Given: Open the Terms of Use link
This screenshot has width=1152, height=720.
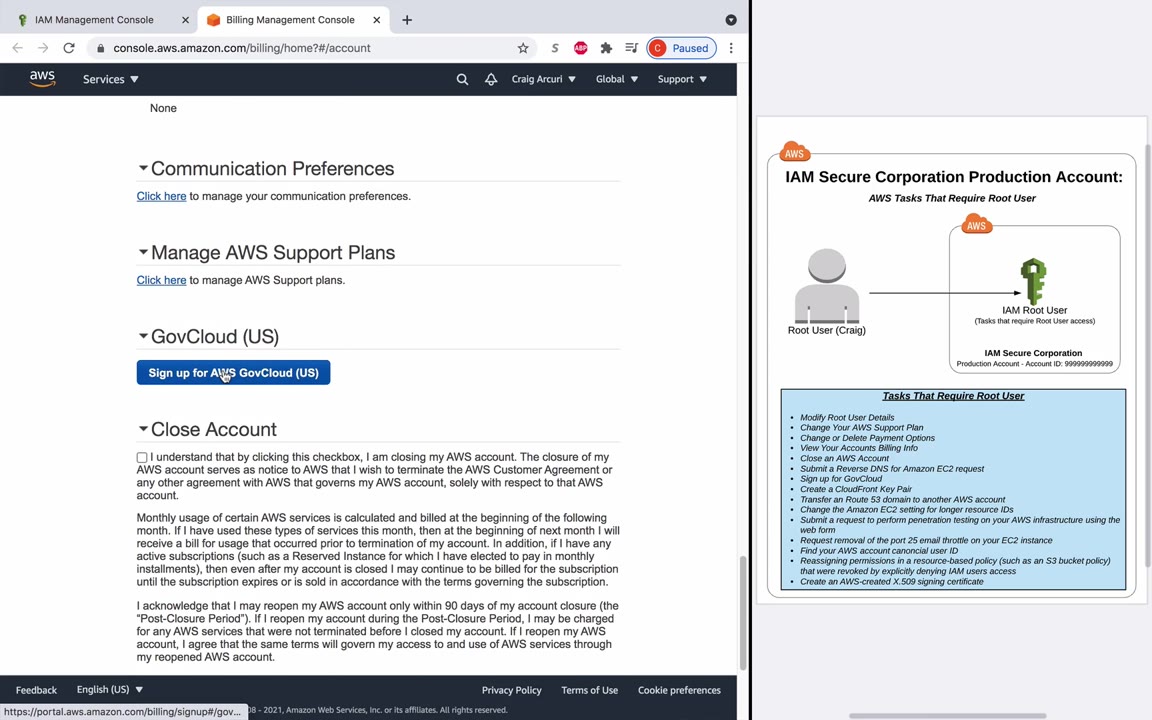Looking at the screenshot, I should pos(589,690).
